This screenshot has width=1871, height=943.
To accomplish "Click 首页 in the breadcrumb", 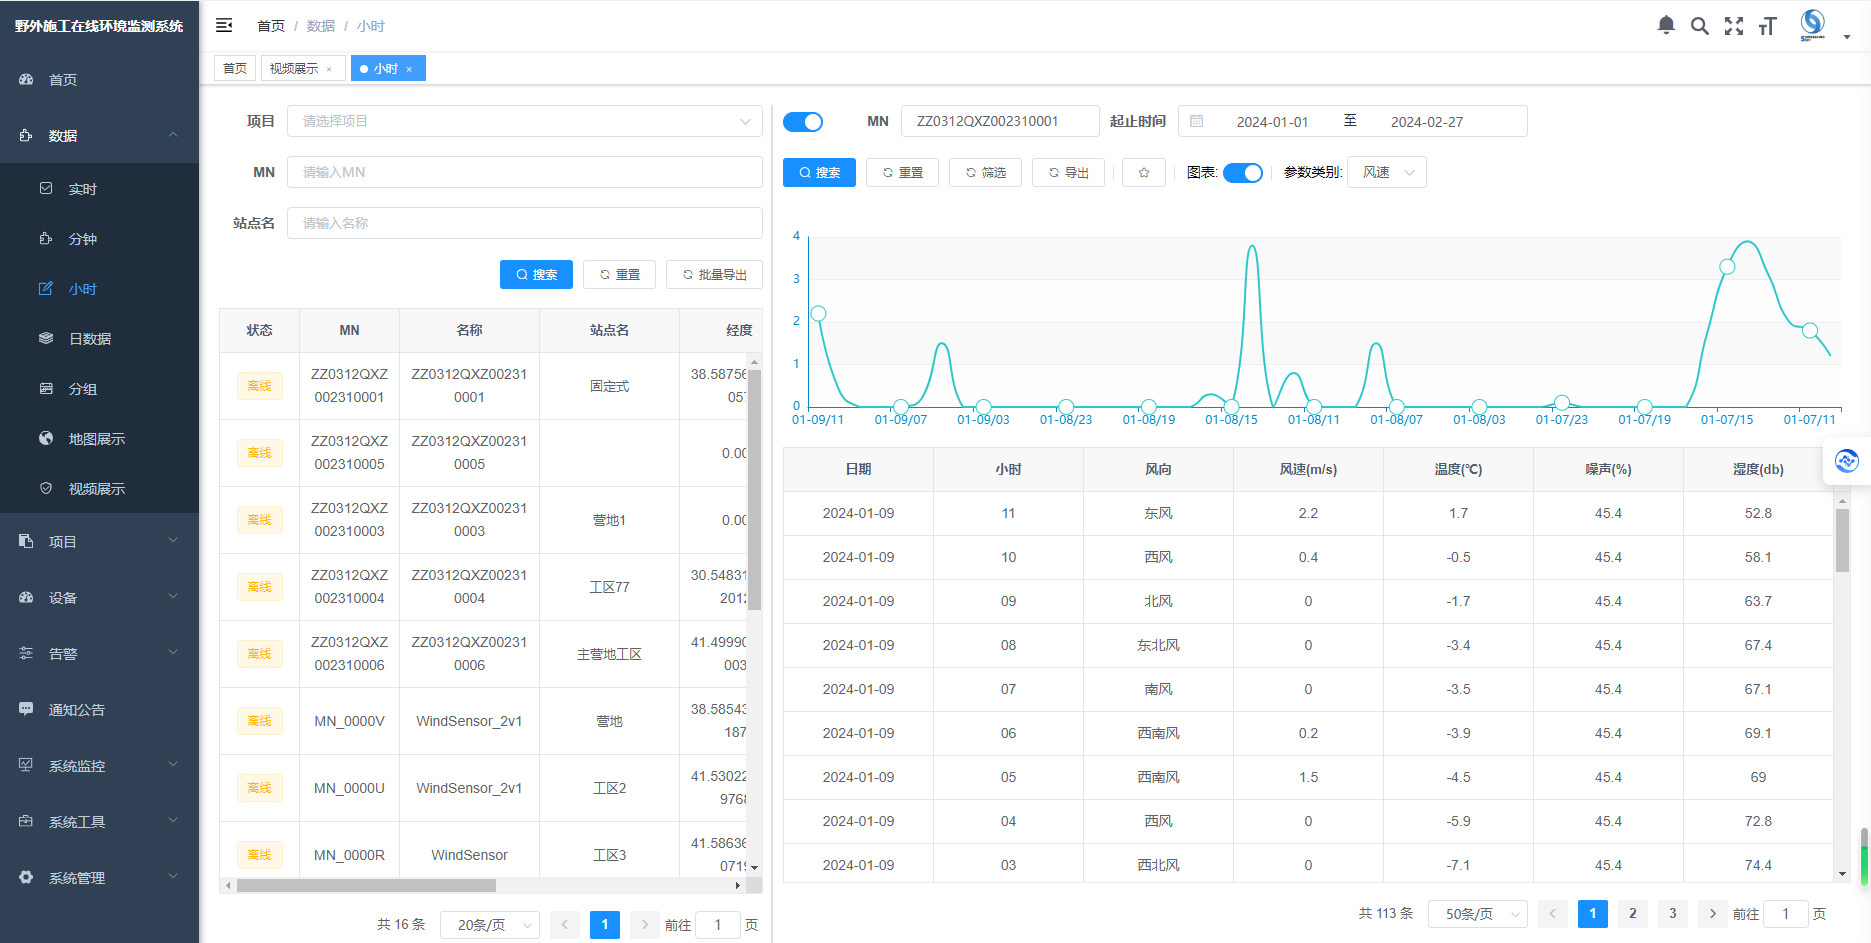I will pos(271,26).
